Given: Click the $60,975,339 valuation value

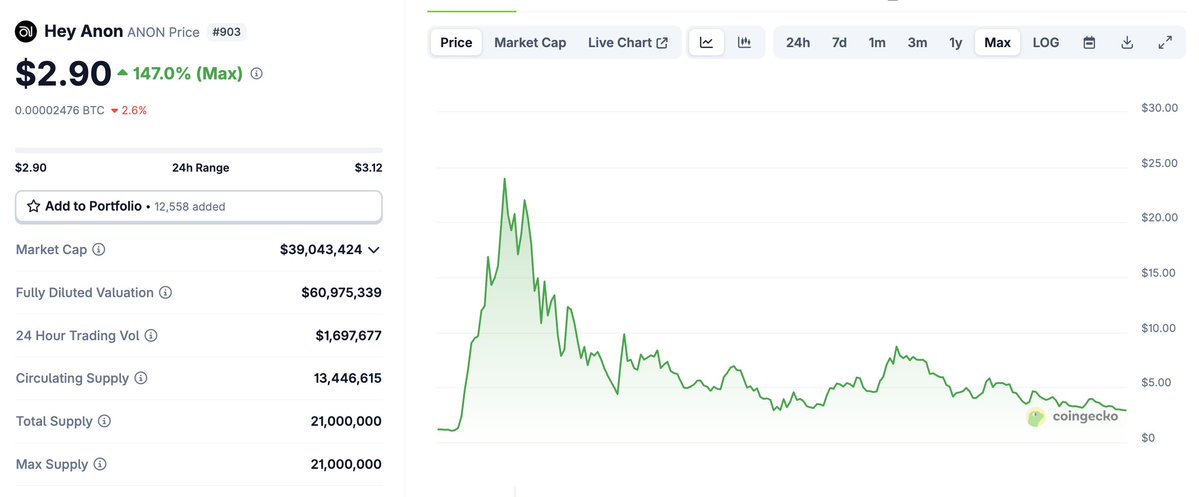Looking at the screenshot, I should [x=342, y=292].
